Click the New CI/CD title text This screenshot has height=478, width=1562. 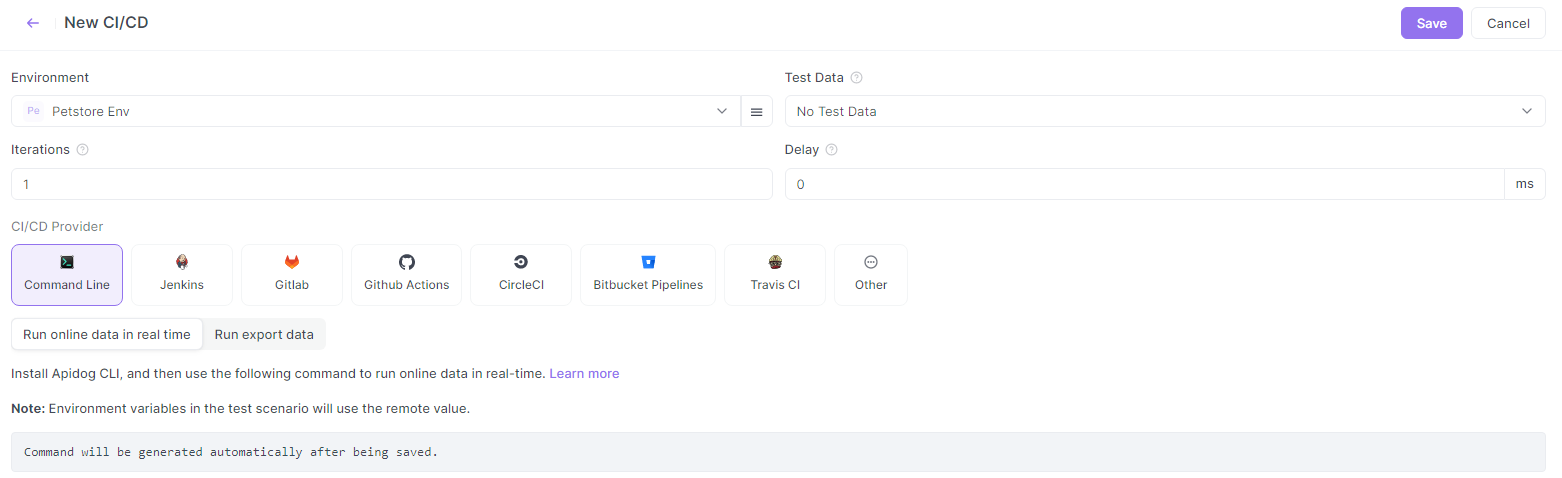point(106,22)
